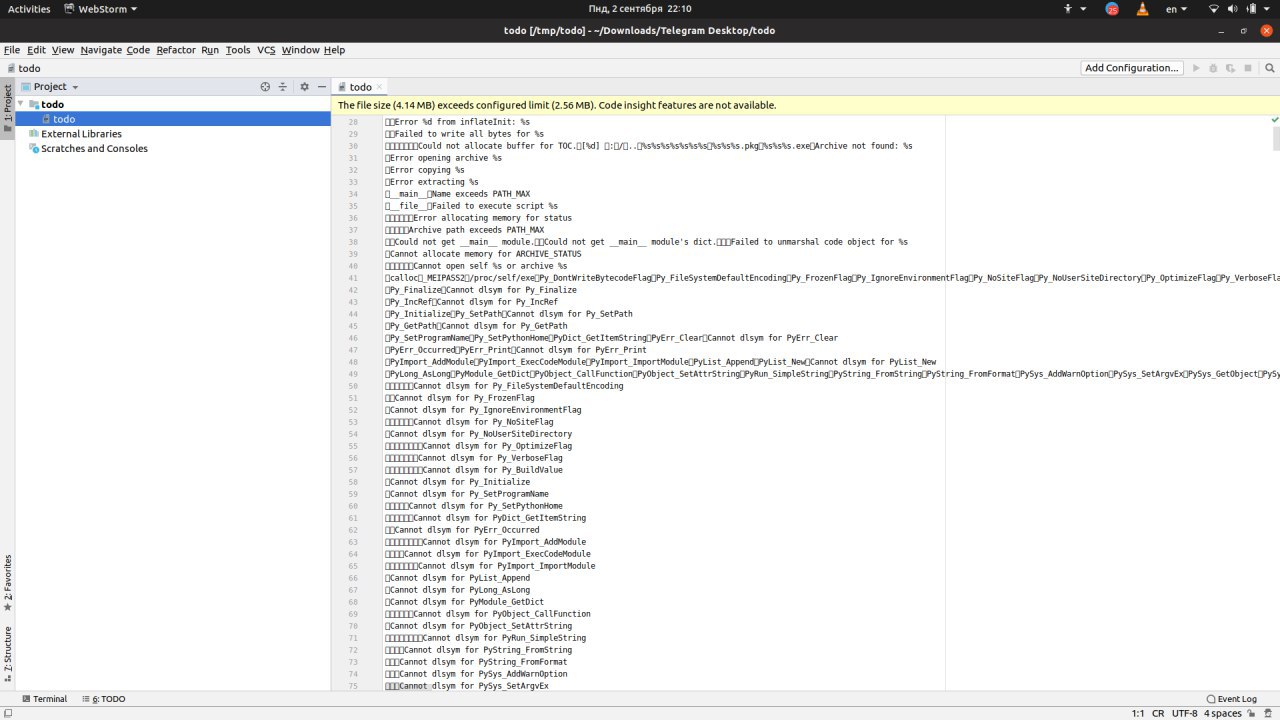
Task: Open the CR line separator selector
Action: tap(1158, 713)
